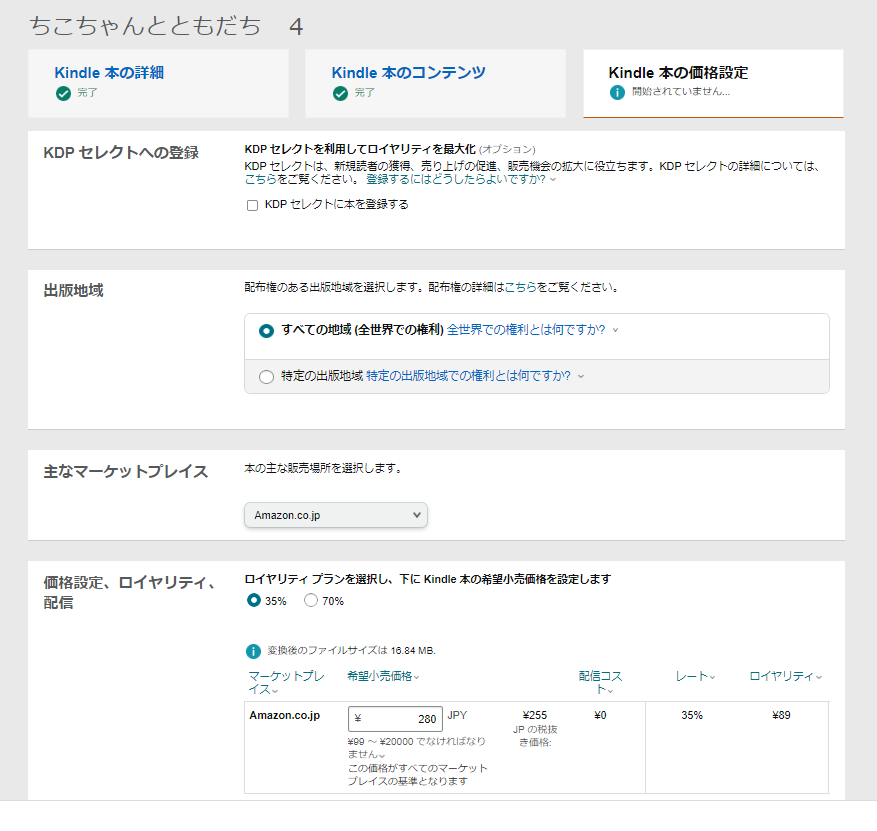Image resolution: width=877 pixels, height=831 pixels.
Task: Click the book title ちこちゃんとともだち 4
Action: [166, 26]
